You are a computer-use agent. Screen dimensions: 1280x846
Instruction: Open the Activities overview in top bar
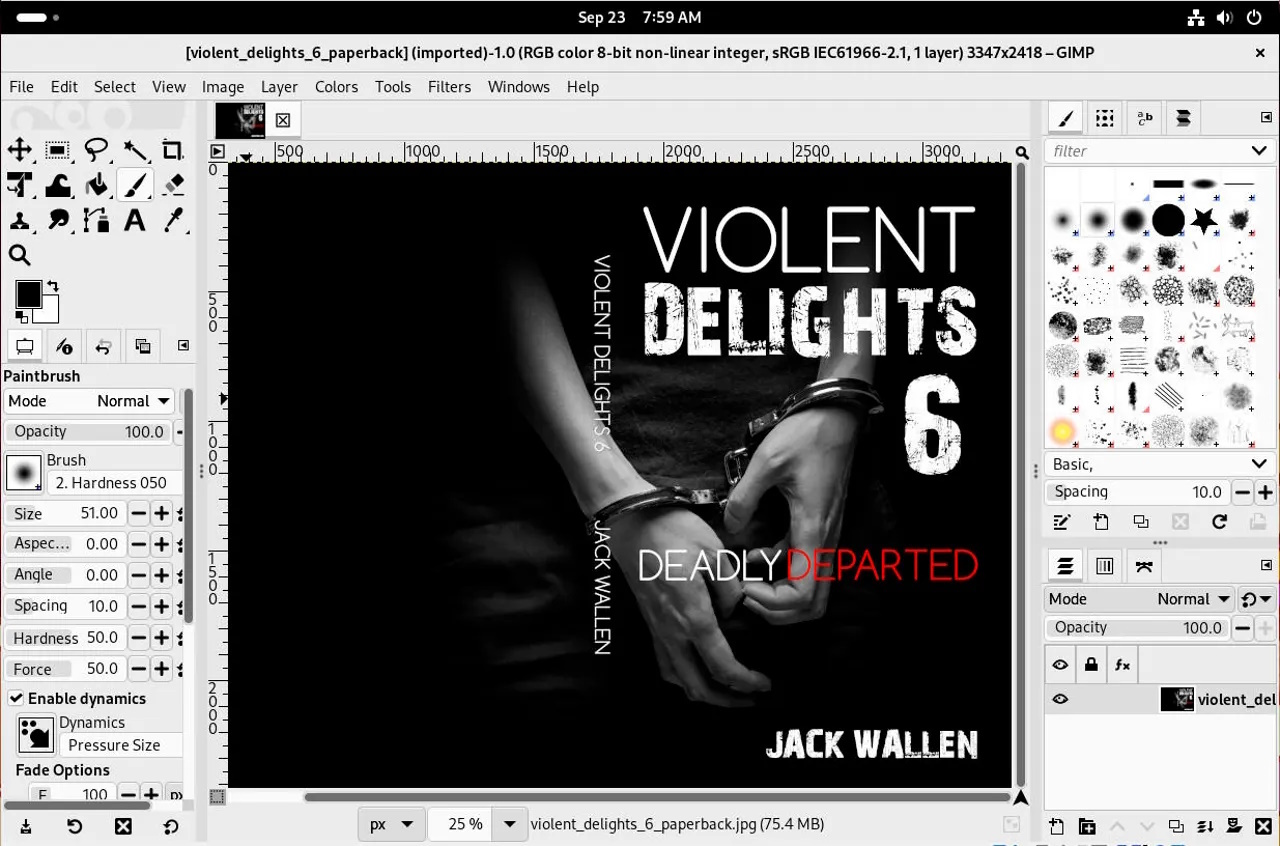38,17
